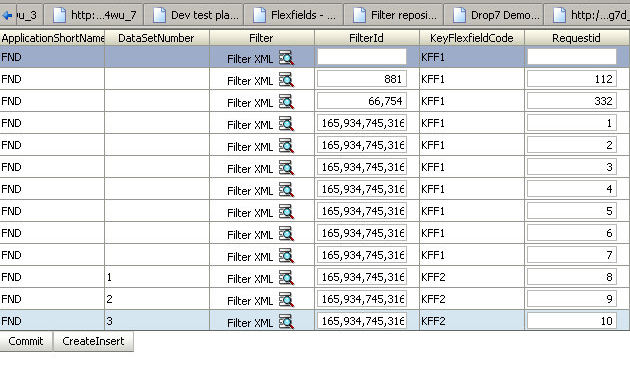Screen dimensions: 630x365
Task: Open the http:/...g7d_ tab
Action: coord(587,15)
